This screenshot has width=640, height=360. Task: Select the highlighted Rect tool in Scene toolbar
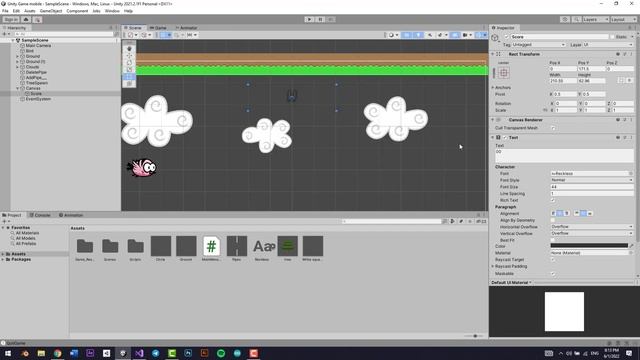(x=129, y=76)
